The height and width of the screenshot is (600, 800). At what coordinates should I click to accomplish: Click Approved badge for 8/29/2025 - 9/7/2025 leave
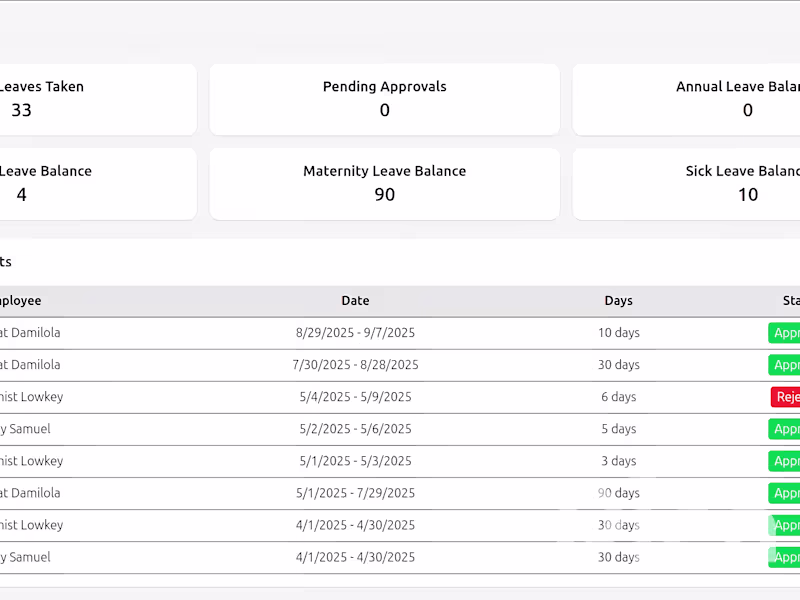coord(784,333)
